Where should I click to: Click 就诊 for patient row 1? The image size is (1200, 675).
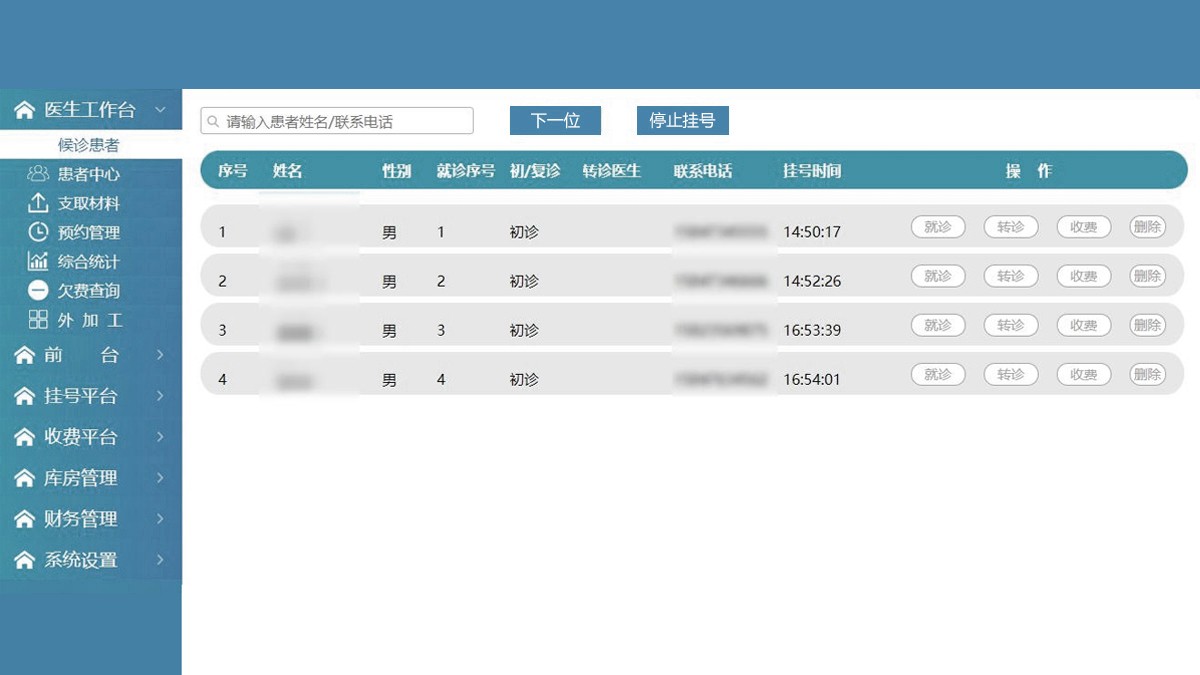(x=937, y=227)
